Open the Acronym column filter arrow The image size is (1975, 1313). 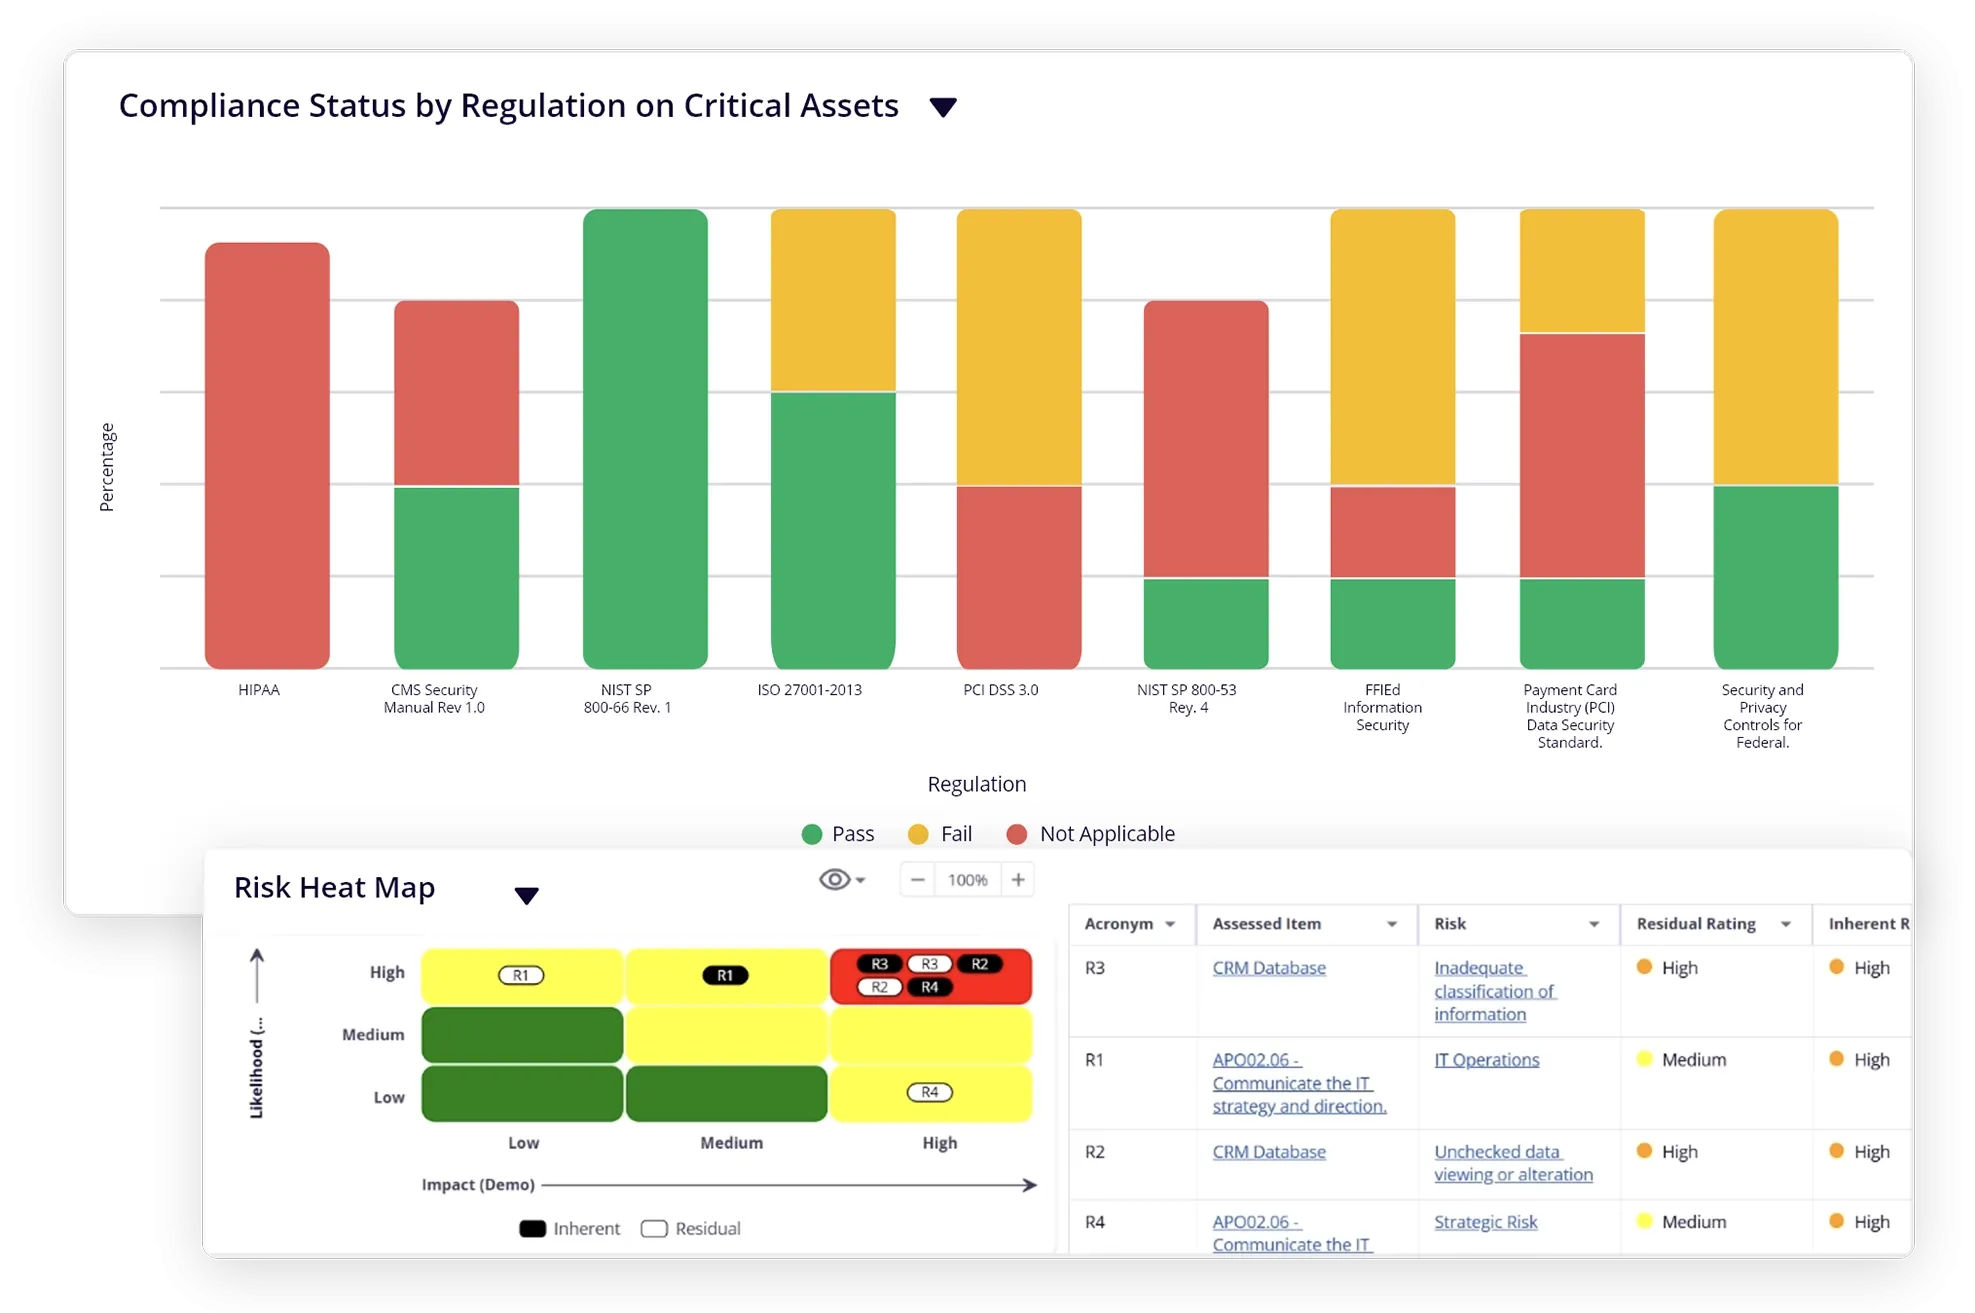[1170, 924]
